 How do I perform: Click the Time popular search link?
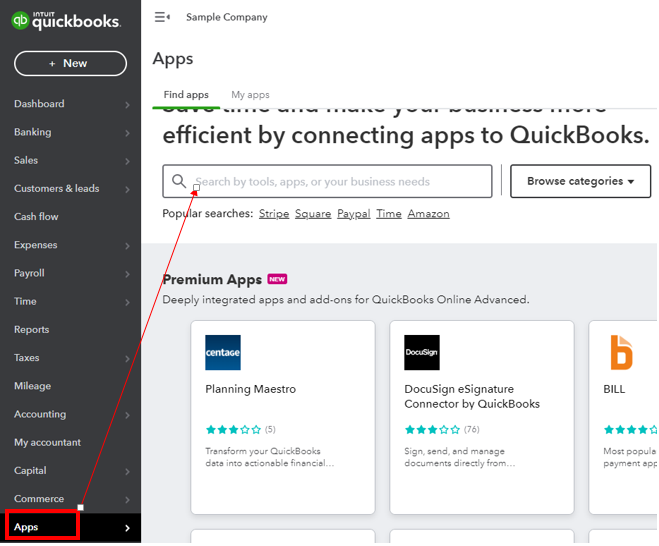pyautogui.click(x=389, y=214)
